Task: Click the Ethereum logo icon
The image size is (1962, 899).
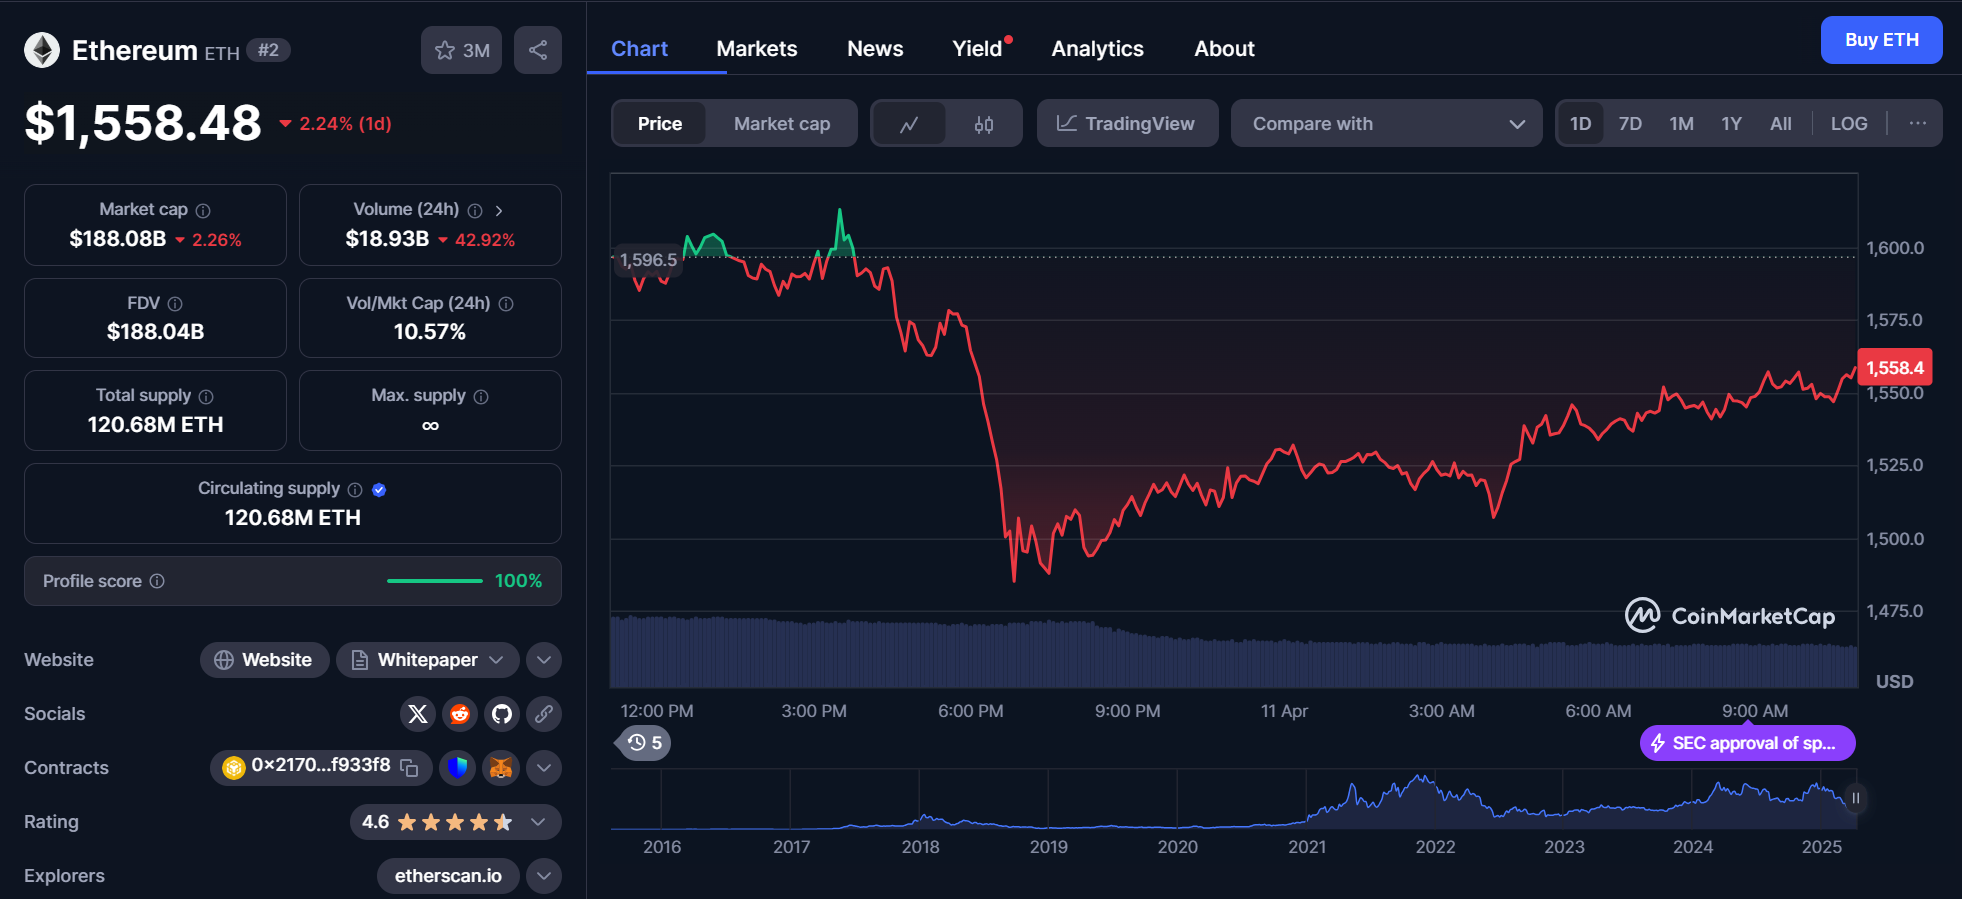Action: 42,50
